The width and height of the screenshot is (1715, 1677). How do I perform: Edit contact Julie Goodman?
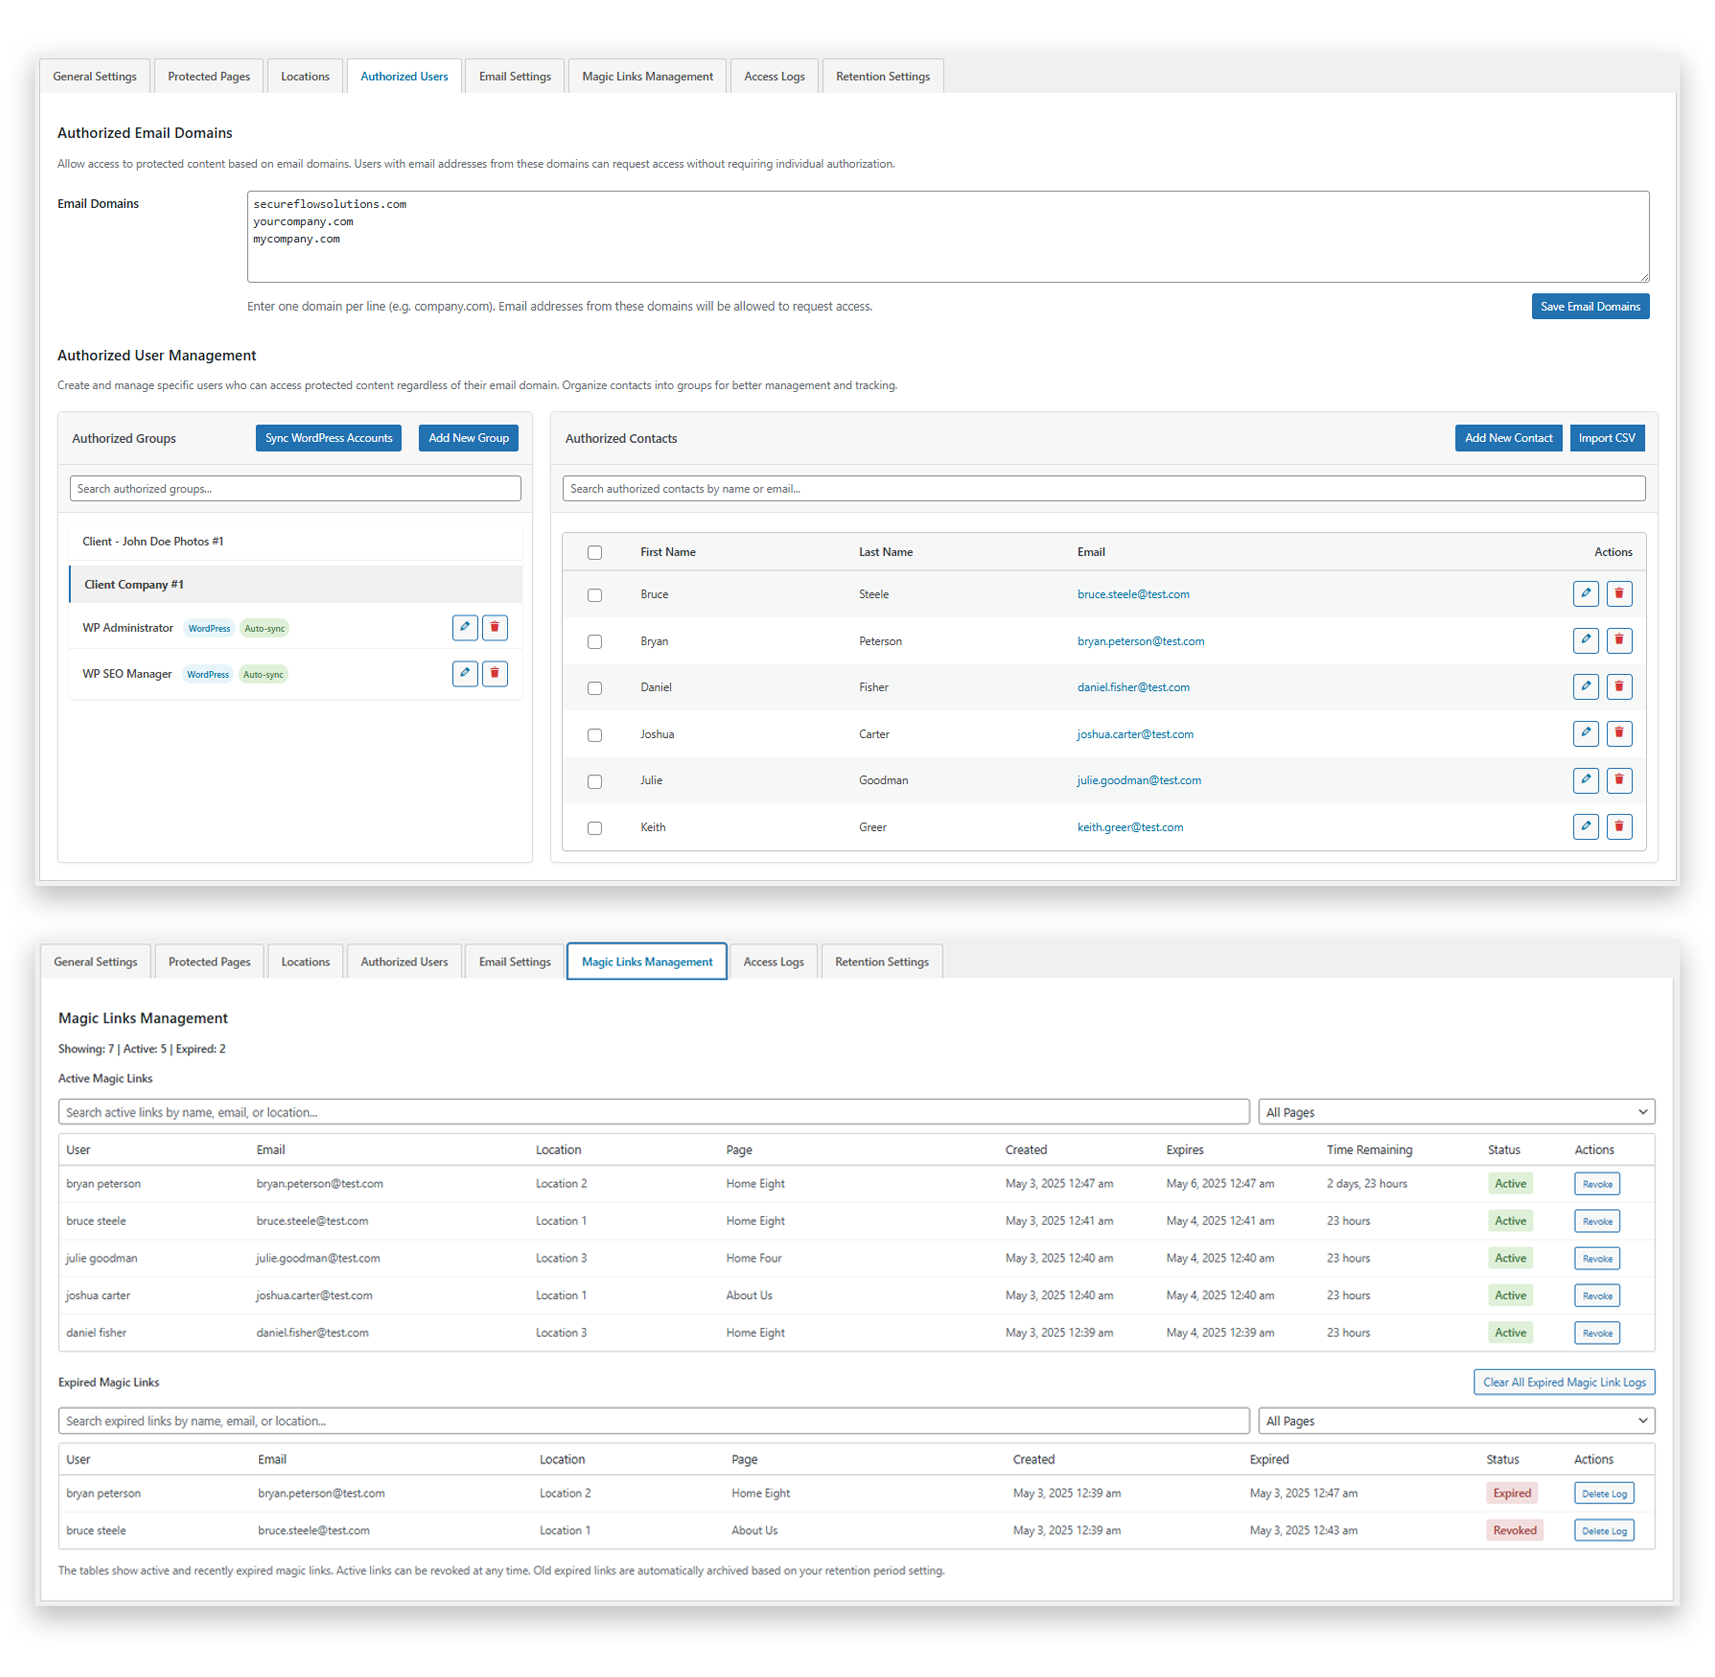click(x=1586, y=780)
